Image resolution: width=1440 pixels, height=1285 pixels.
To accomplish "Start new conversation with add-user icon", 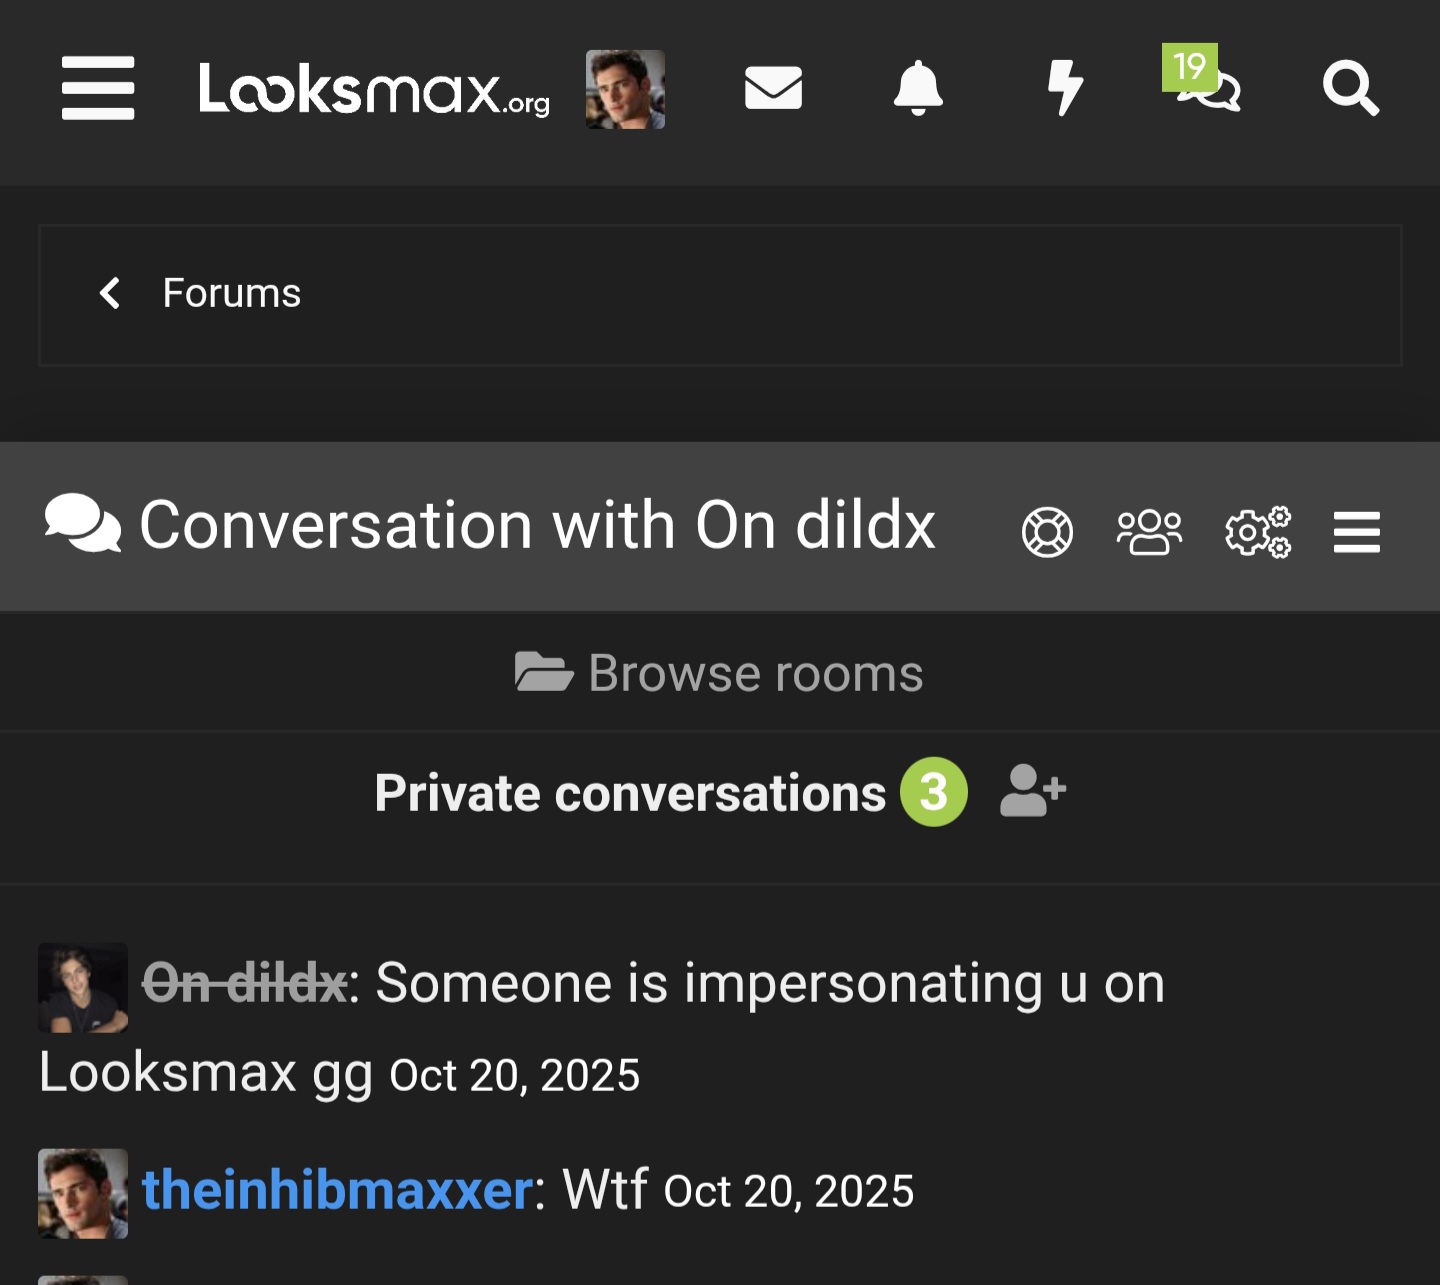I will (x=1033, y=791).
